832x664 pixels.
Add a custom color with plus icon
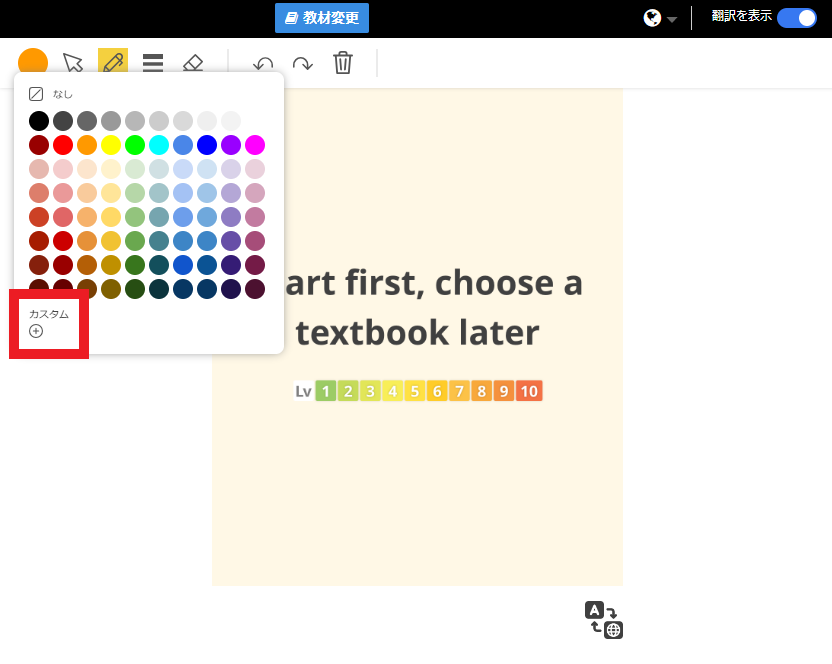tap(36, 331)
